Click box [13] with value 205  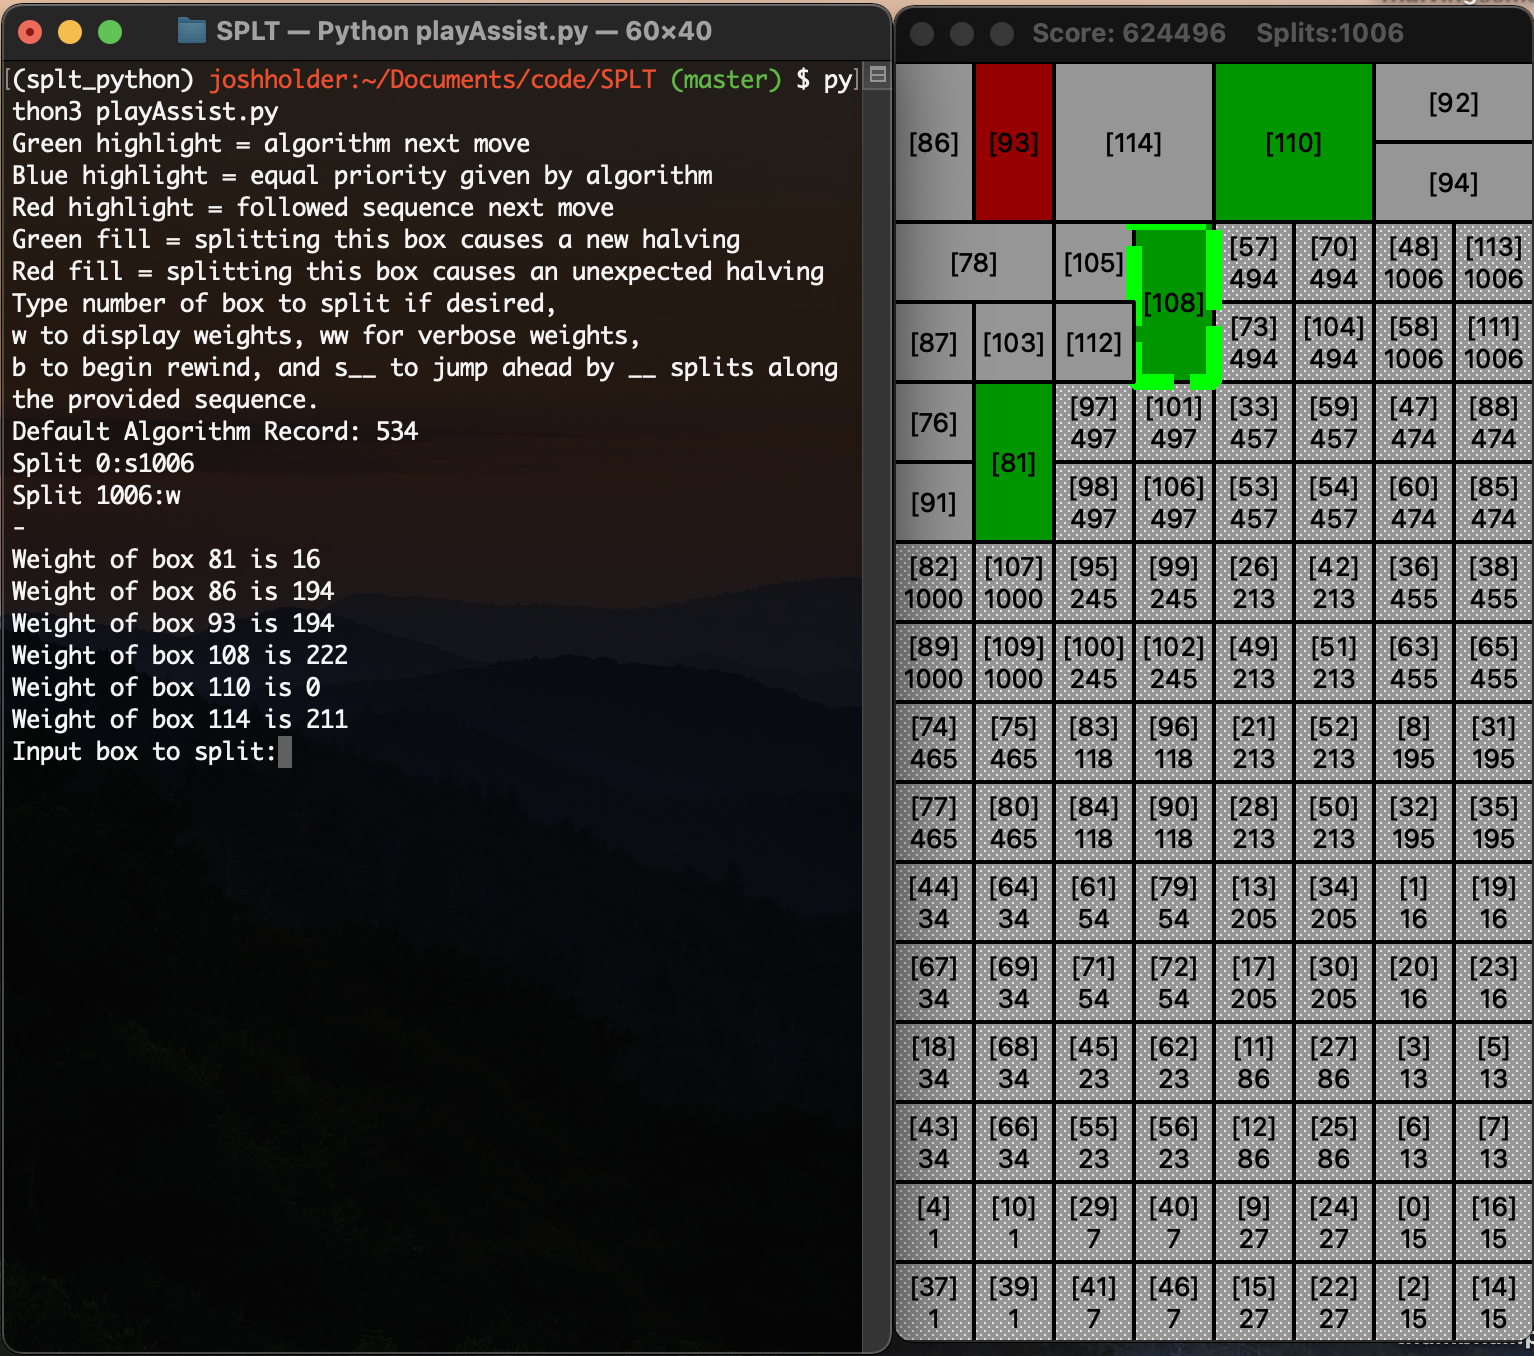(x=1254, y=902)
